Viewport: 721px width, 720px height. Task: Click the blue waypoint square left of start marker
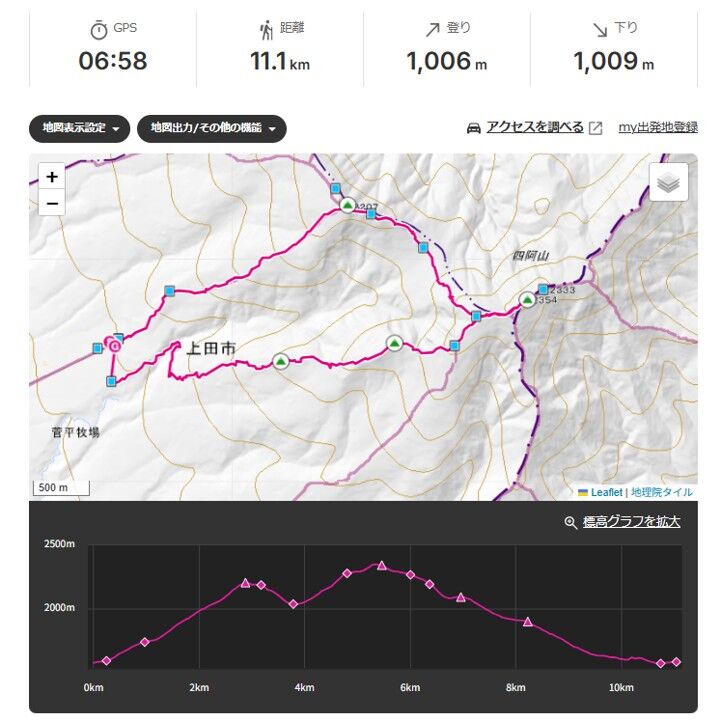point(97,348)
